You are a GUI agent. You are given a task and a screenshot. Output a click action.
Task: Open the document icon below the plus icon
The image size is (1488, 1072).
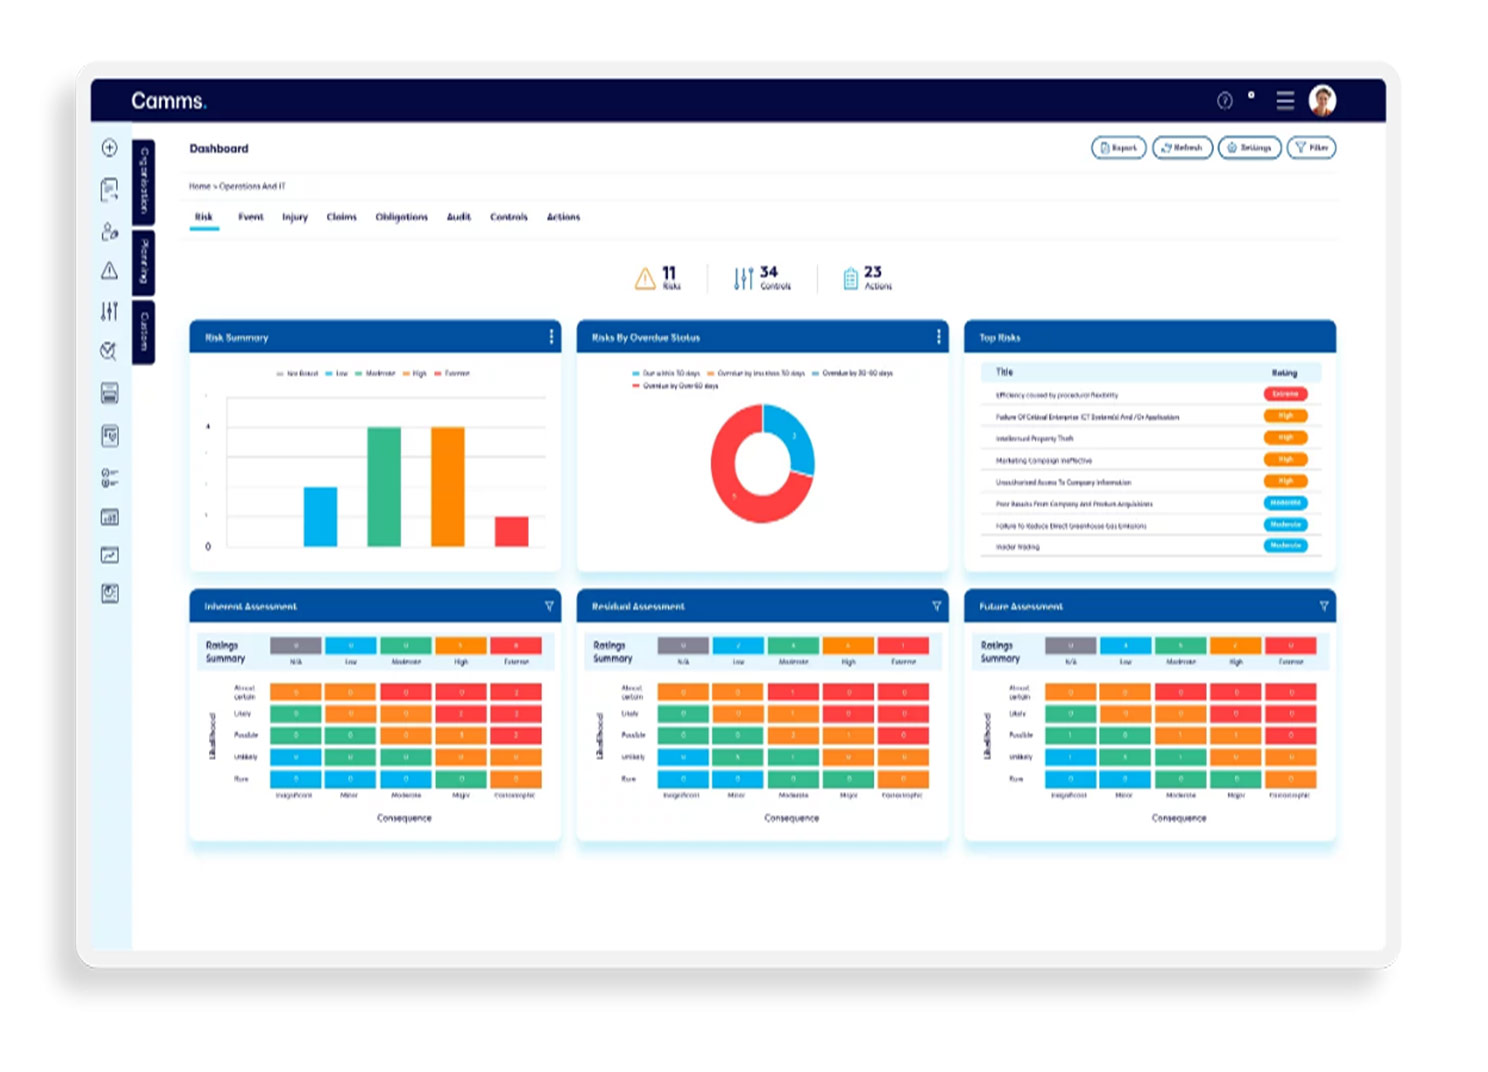[110, 189]
